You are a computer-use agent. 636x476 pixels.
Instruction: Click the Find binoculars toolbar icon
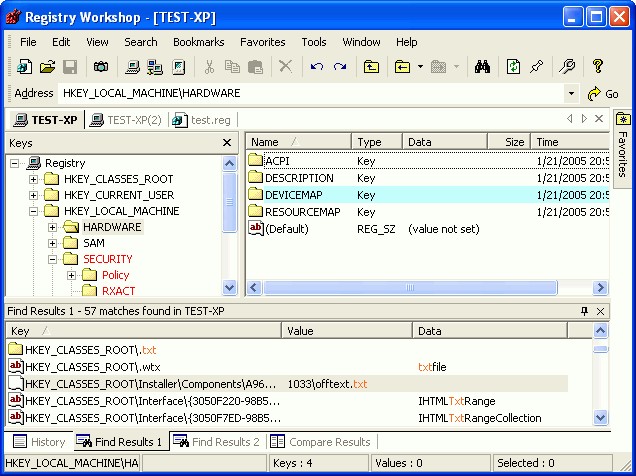(481, 67)
